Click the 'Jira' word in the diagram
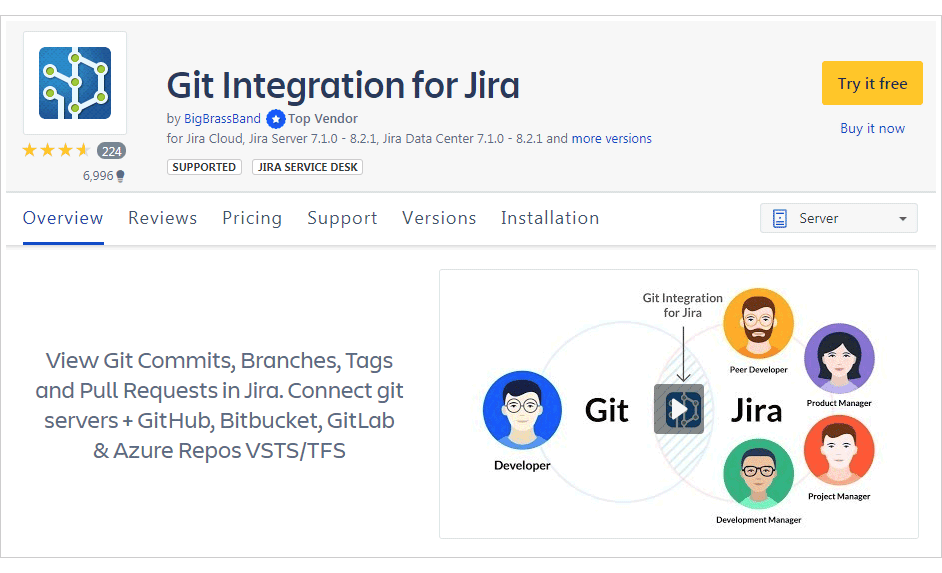The image size is (942, 573). (756, 411)
